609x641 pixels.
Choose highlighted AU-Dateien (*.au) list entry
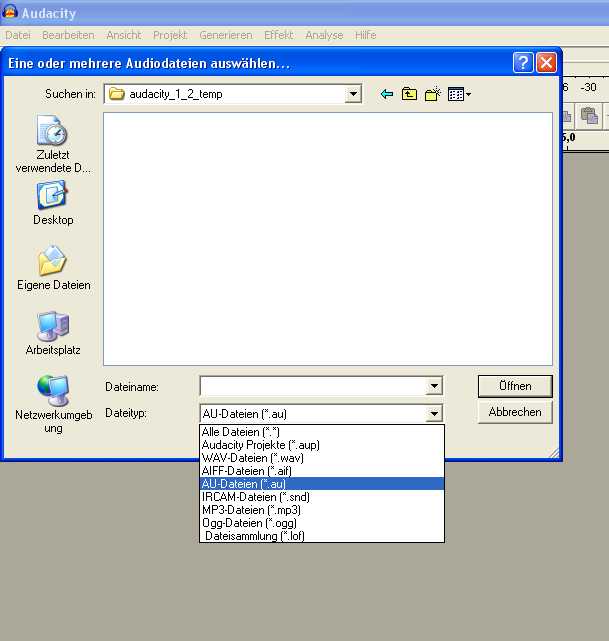point(322,484)
